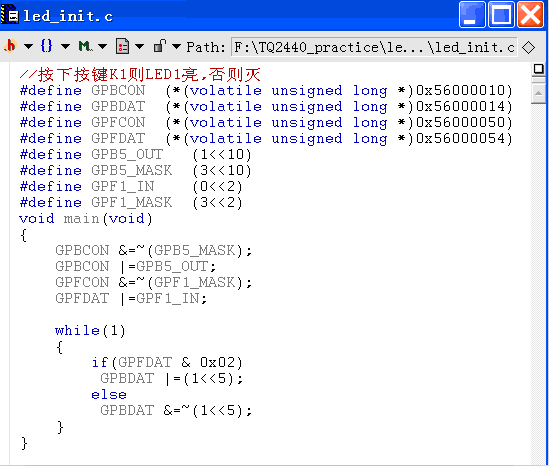Viewport: 549px width, 466px height.
Task: Click the pane splitter box above scrollbar
Action: (x=538, y=69)
